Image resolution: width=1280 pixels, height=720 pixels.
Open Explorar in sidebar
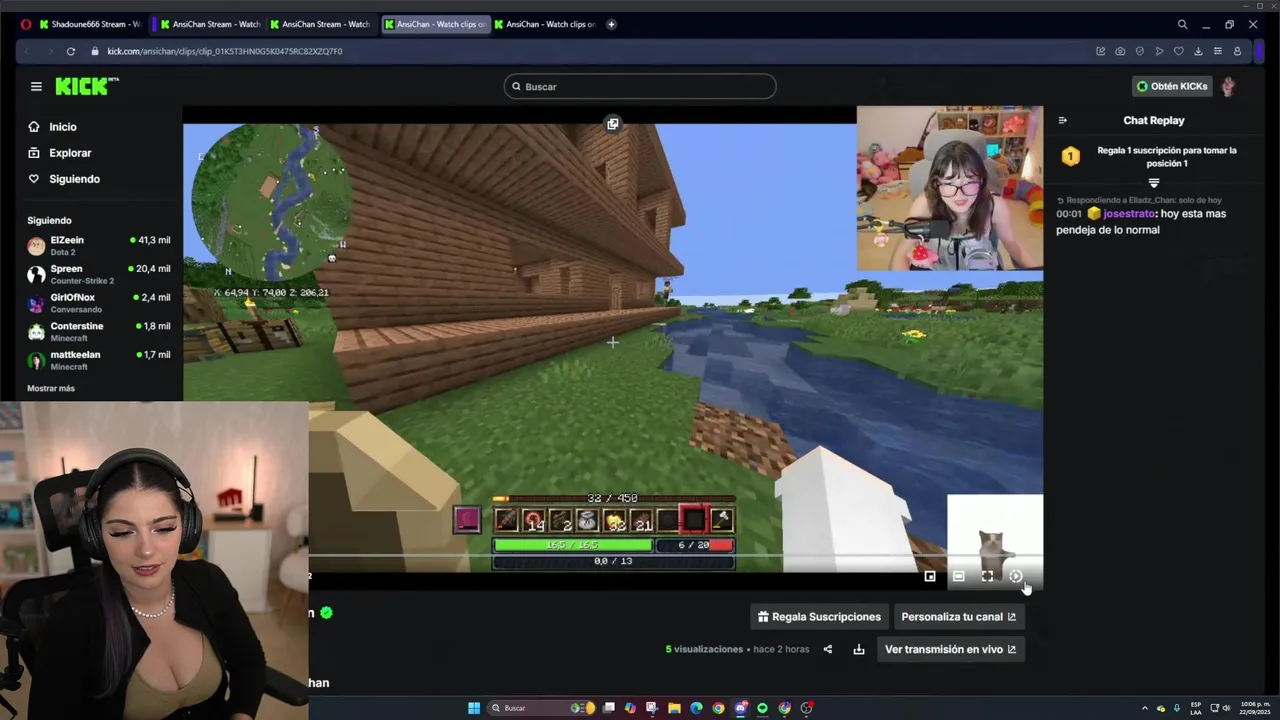click(x=59, y=153)
